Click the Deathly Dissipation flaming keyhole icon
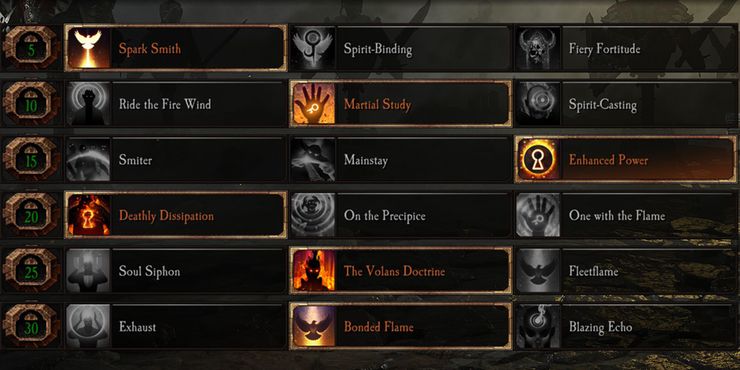 tap(89, 216)
